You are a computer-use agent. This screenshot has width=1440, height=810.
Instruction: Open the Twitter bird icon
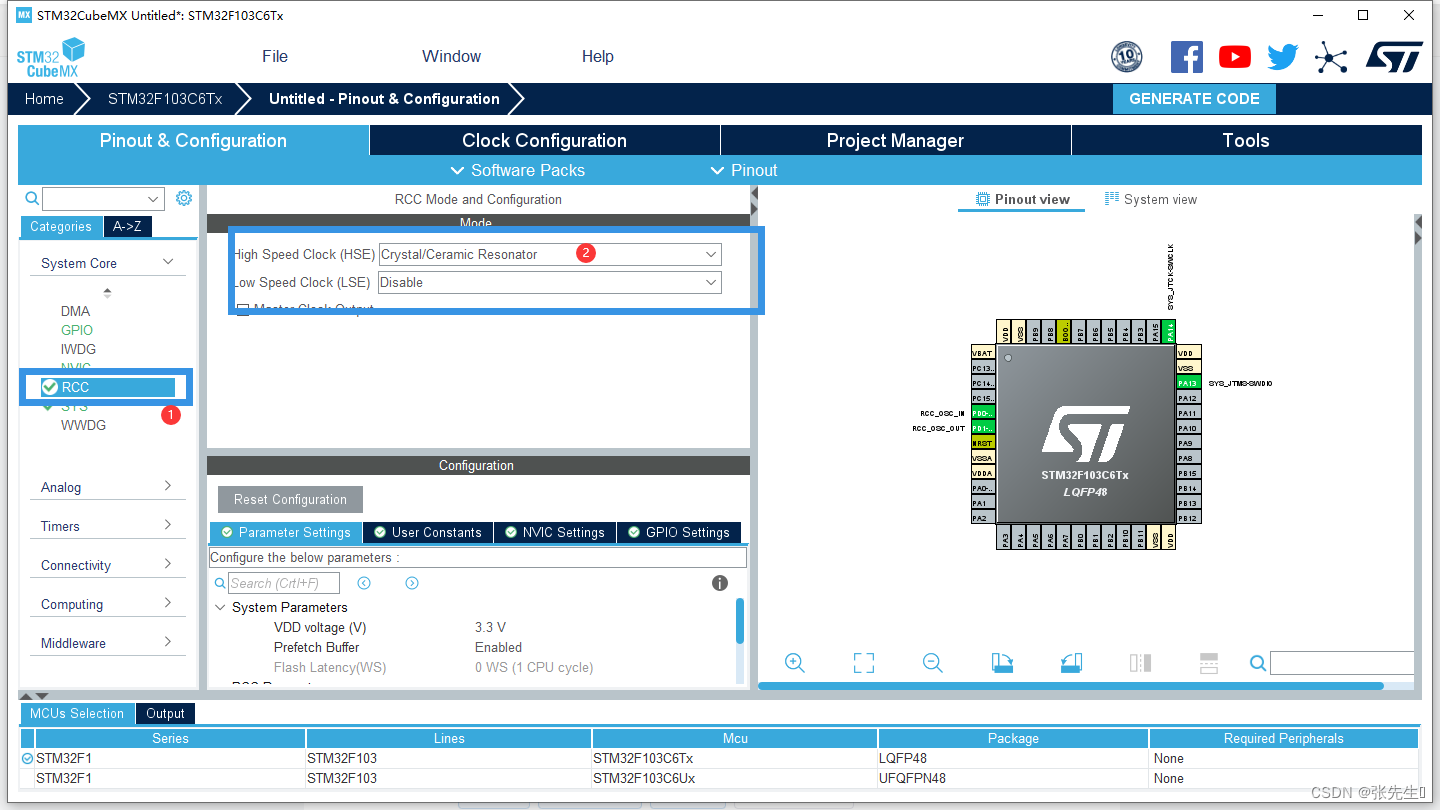(x=1283, y=57)
